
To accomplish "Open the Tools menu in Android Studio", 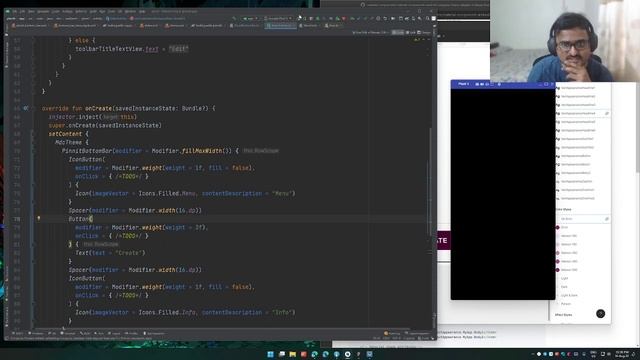I will (111, 11).
